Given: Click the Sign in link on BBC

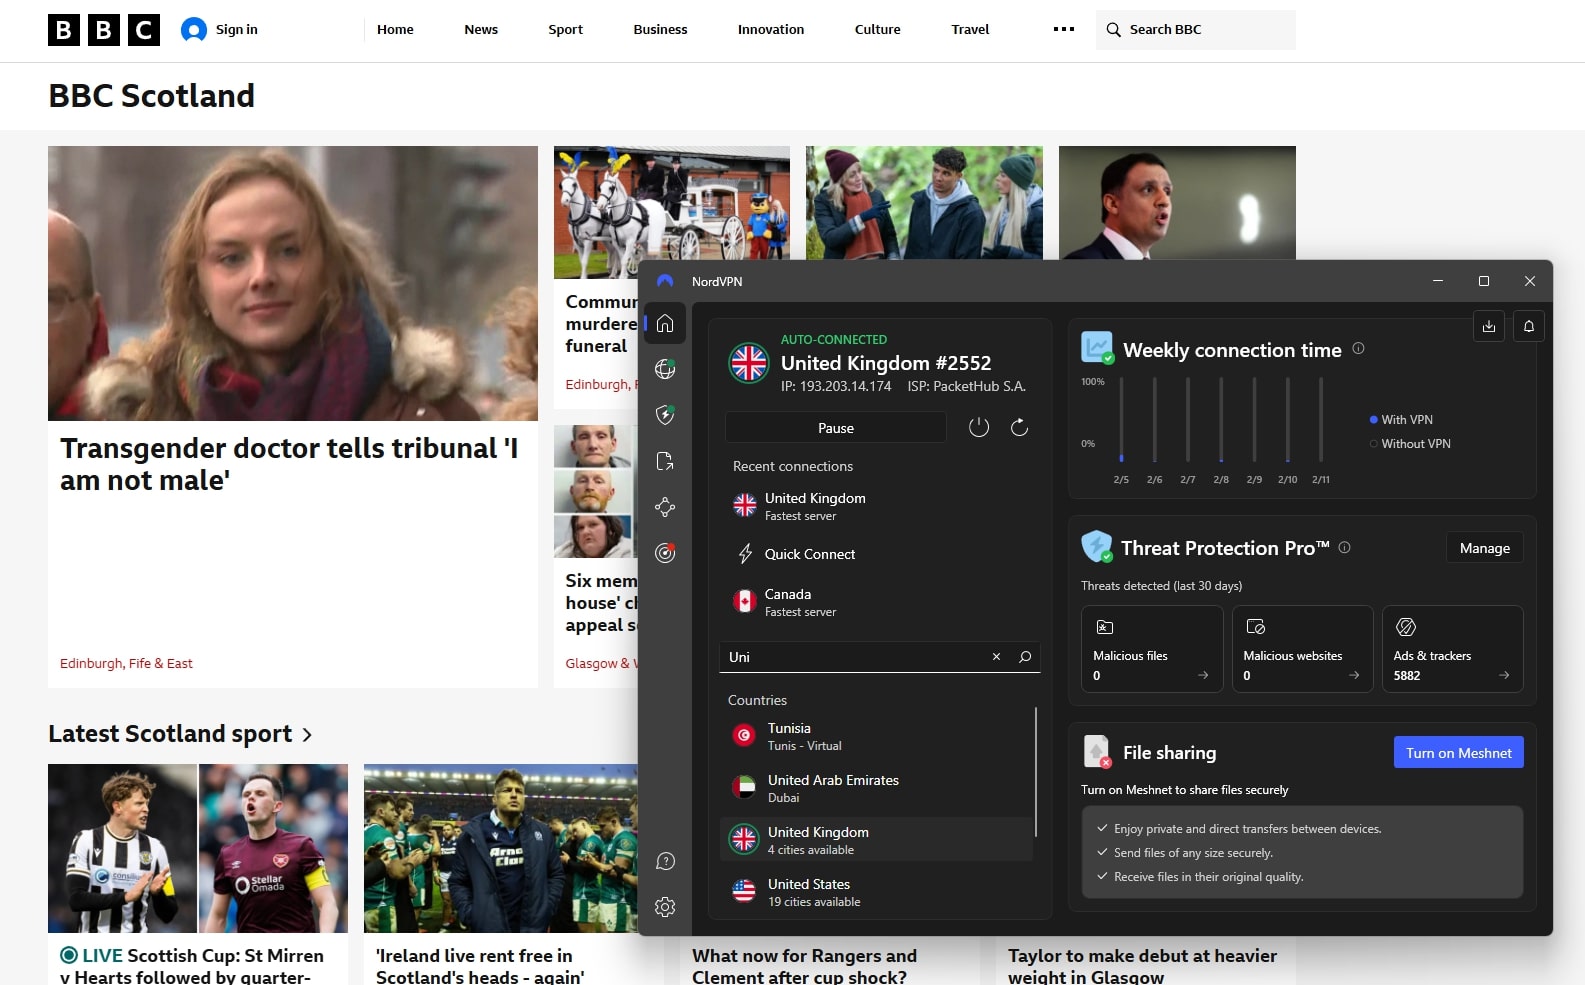Looking at the screenshot, I should pos(237,30).
